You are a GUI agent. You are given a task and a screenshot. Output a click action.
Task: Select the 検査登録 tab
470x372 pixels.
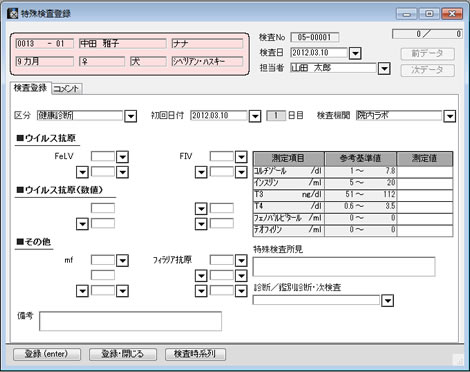pos(30,88)
